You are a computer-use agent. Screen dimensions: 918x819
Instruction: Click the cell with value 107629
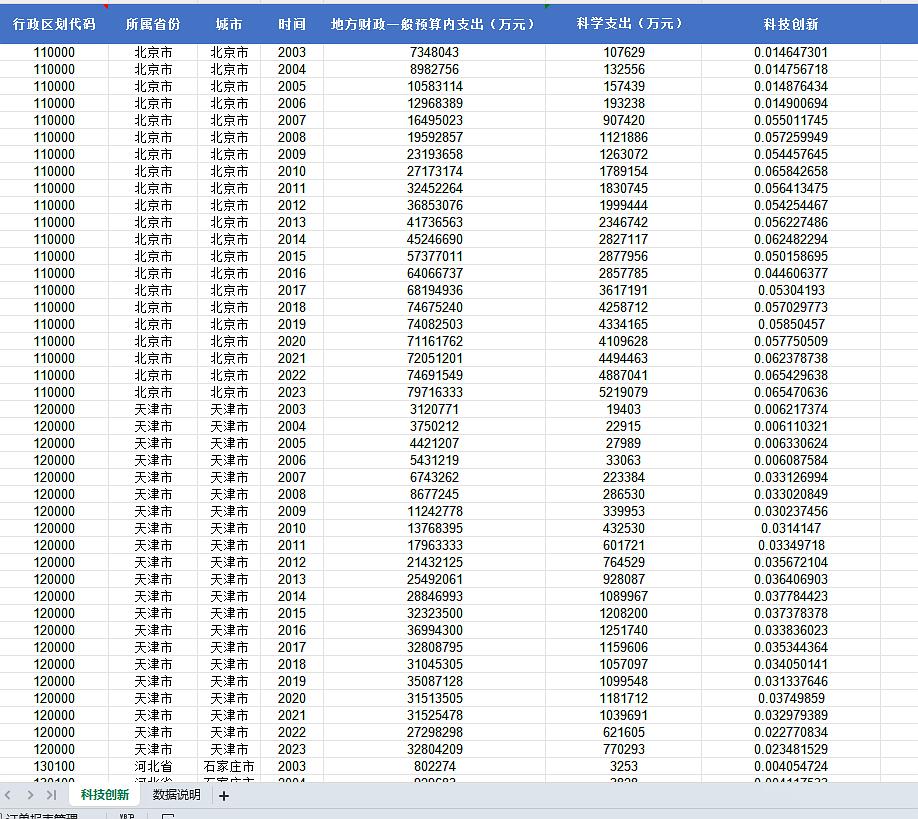tap(624, 52)
